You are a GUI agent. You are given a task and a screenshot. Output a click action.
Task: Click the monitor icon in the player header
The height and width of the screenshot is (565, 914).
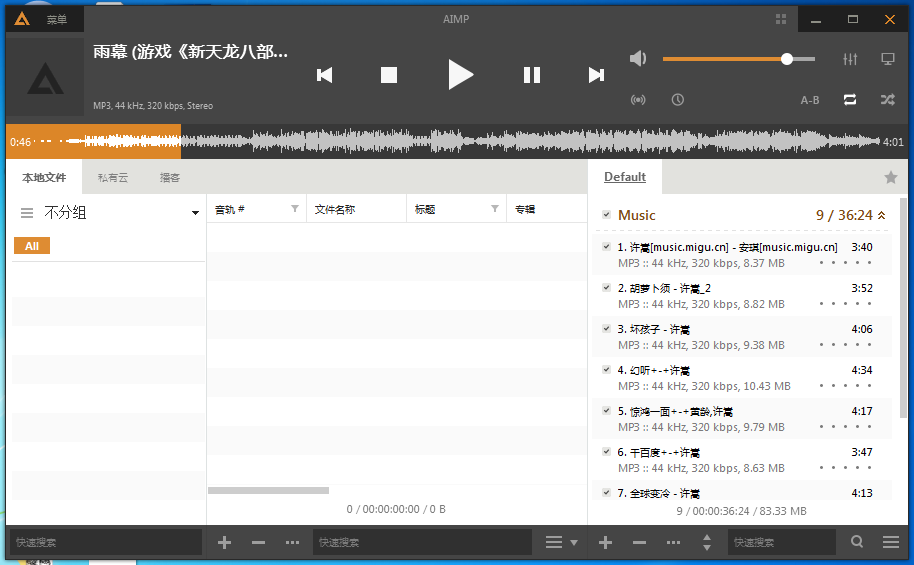(x=888, y=59)
